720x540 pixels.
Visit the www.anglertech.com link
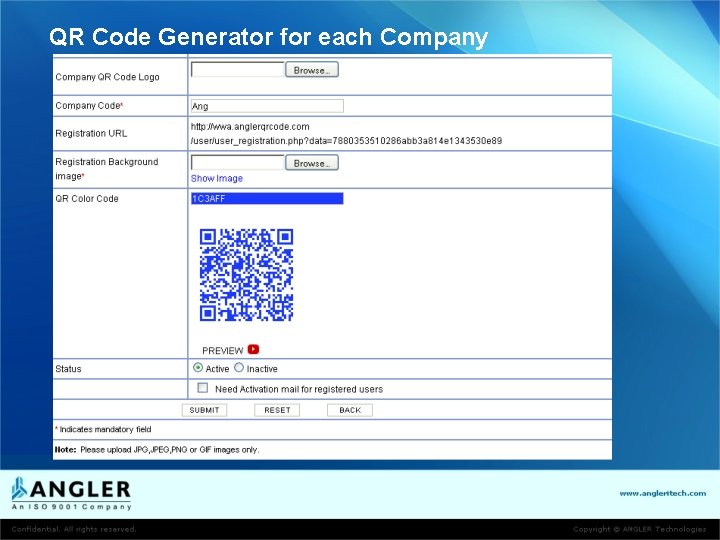tap(663, 494)
